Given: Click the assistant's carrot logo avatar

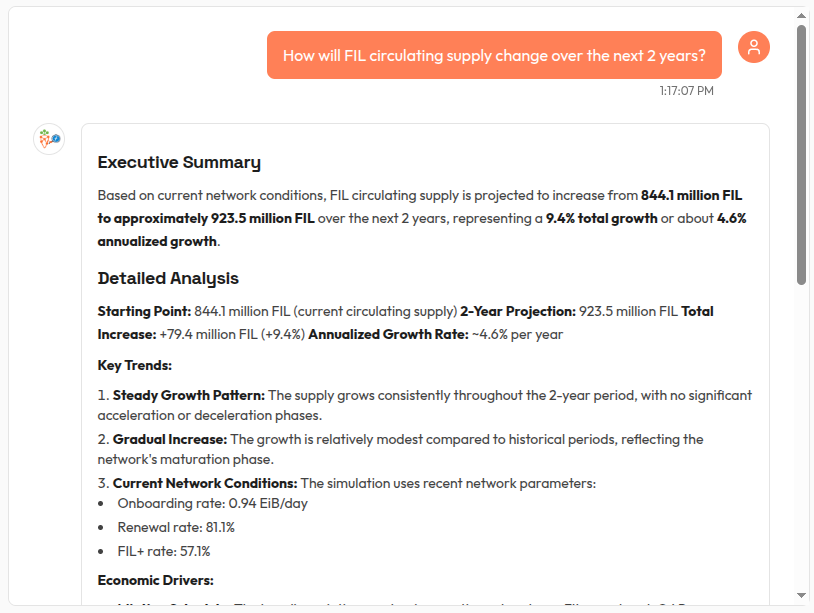Looking at the screenshot, I should (48, 139).
